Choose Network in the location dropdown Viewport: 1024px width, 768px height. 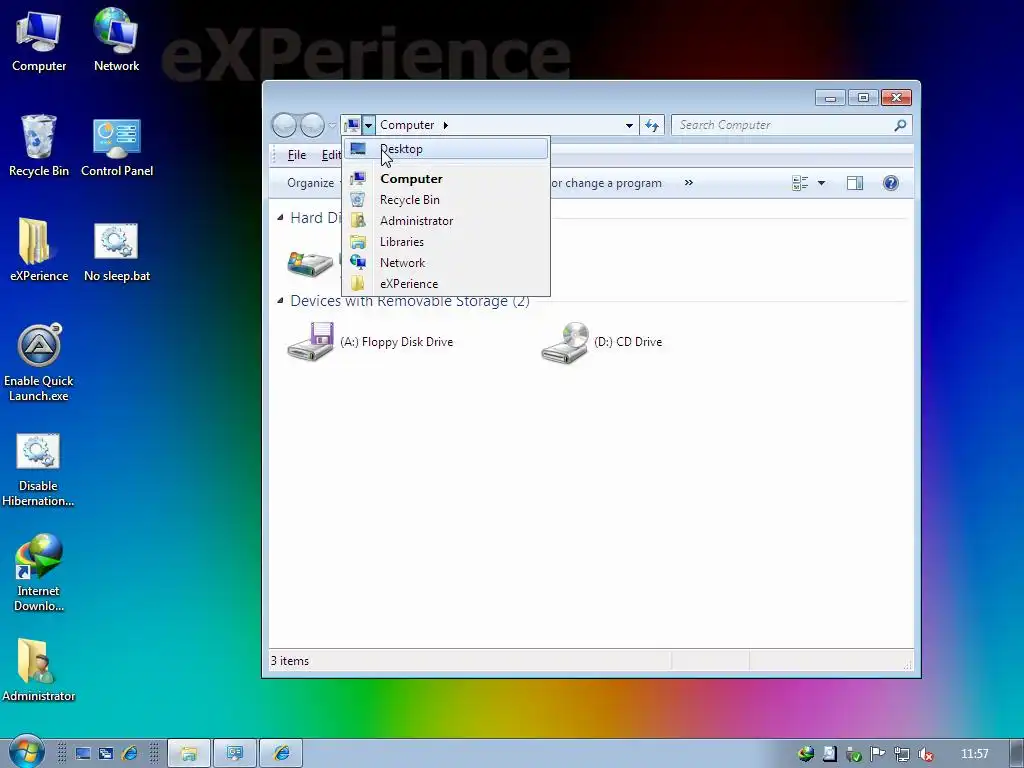click(x=445, y=263)
